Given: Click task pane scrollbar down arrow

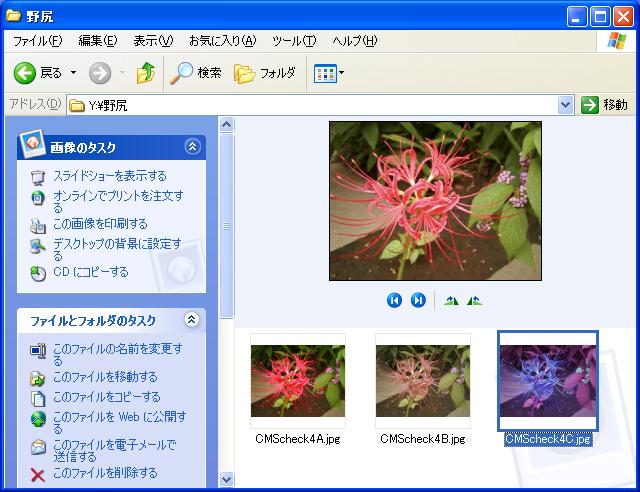Looking at the screenshot, I should tap(227, 479).
